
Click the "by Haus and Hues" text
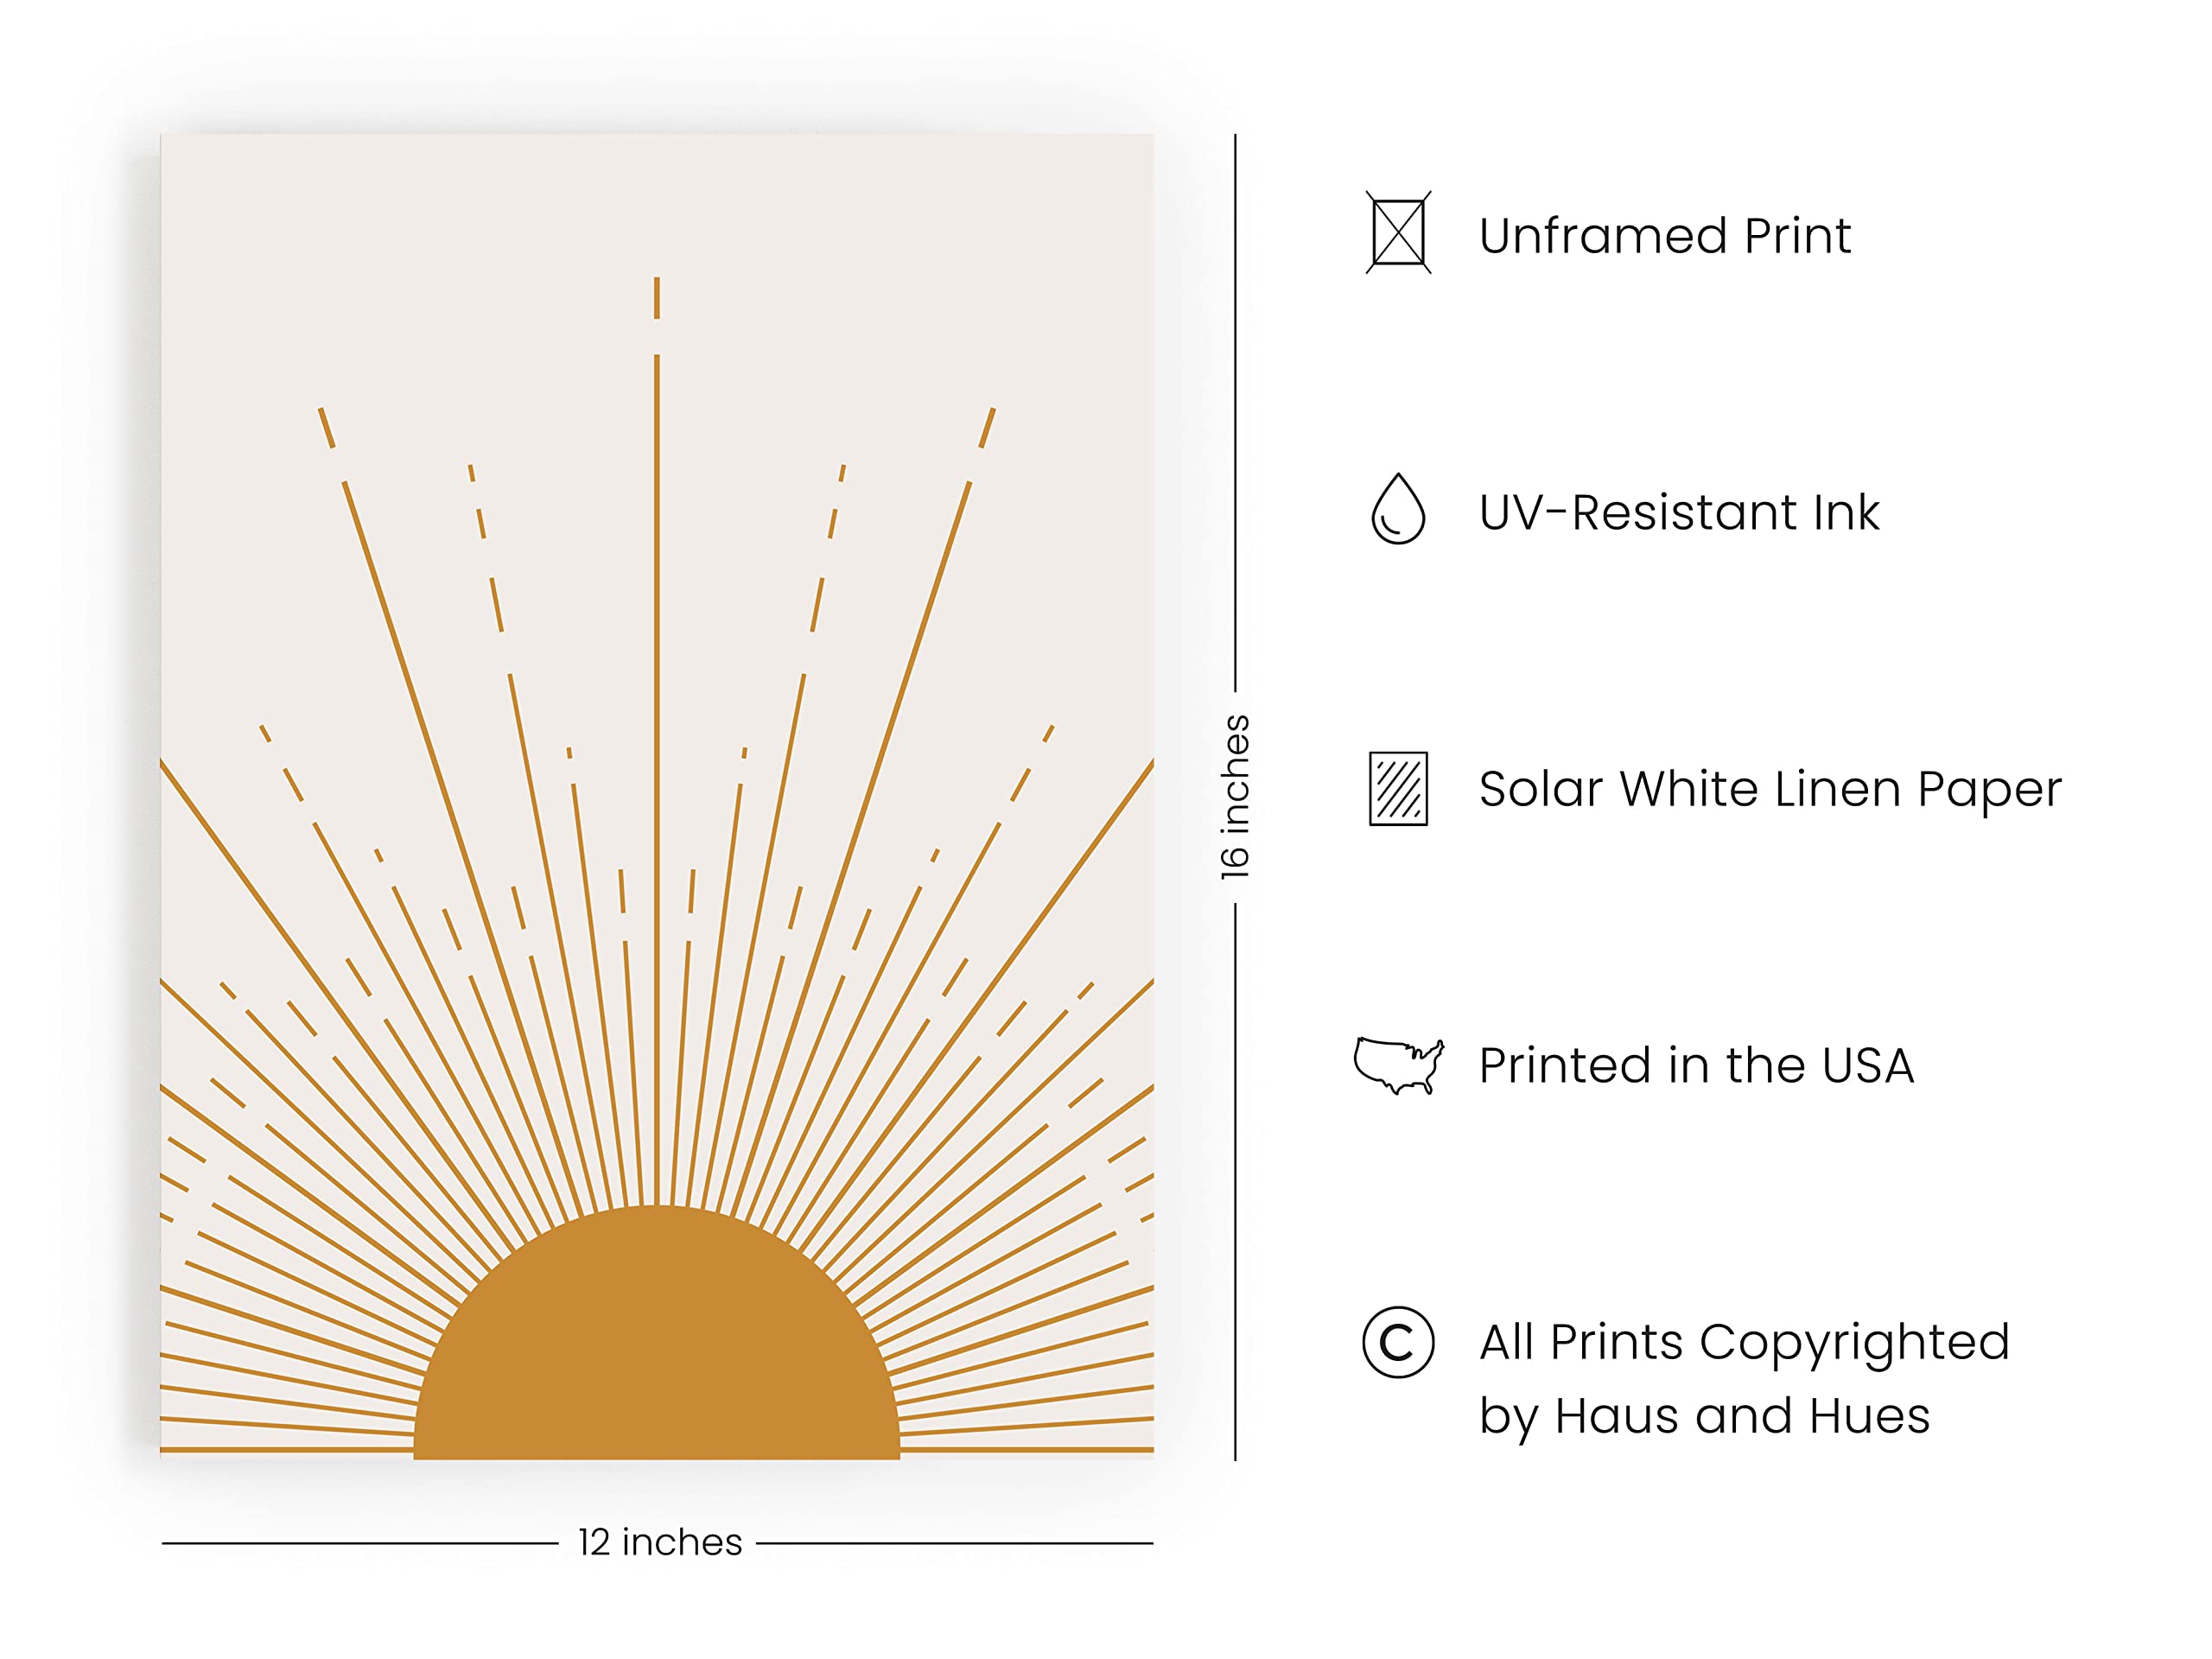click(1704, 1416)
